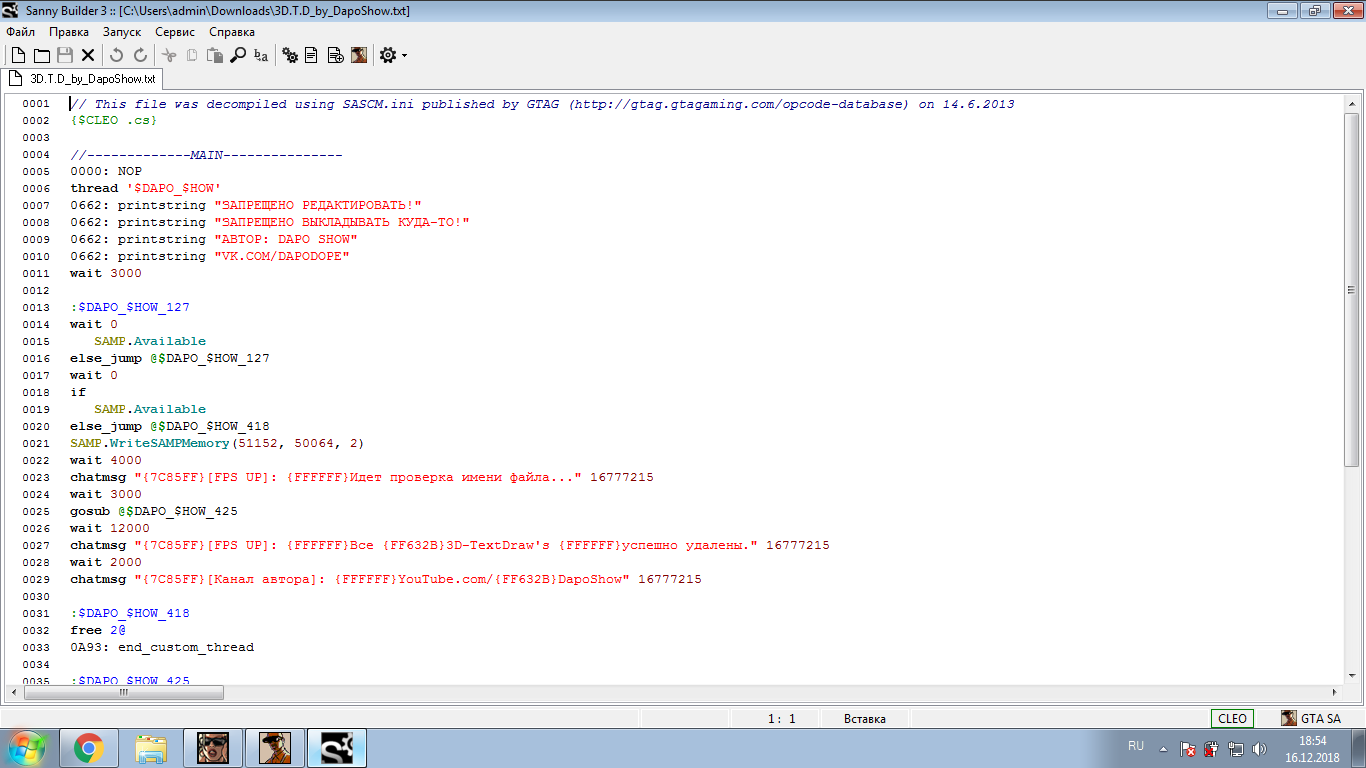This screenshot has width=1366, height=768.
Task: Open Find with the magnifier icon
Action: coord(238,55)
